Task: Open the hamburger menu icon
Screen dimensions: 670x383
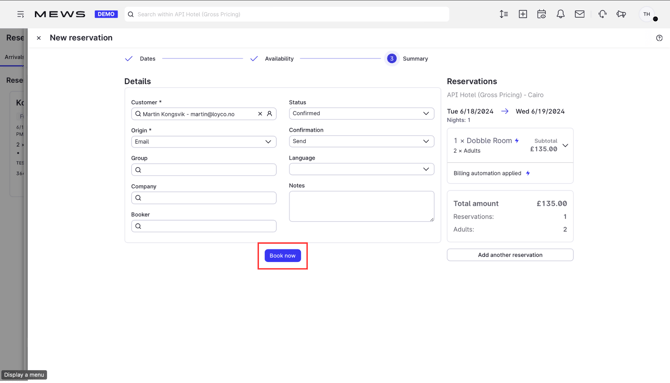Action: click(x=20, y=14)
